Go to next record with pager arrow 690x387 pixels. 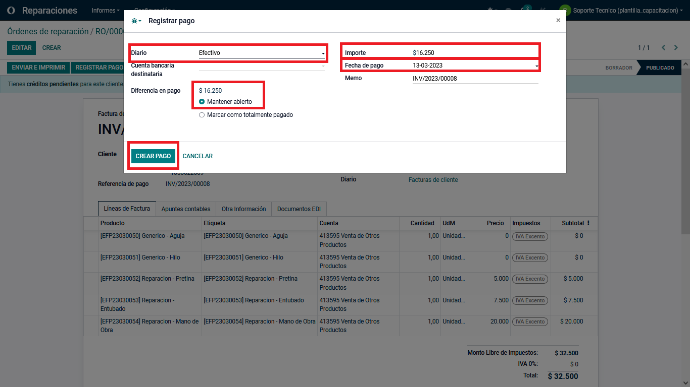(676, 48)
